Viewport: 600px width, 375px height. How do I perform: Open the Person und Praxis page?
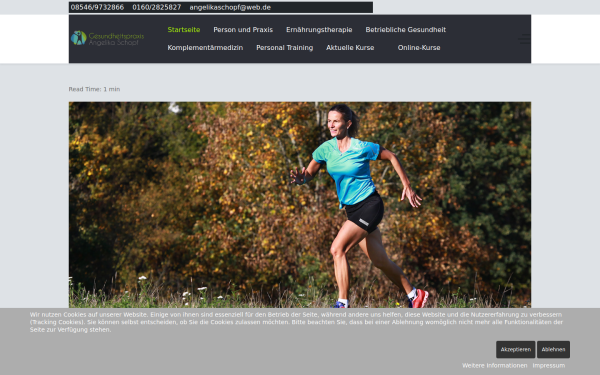coord(243,30)
